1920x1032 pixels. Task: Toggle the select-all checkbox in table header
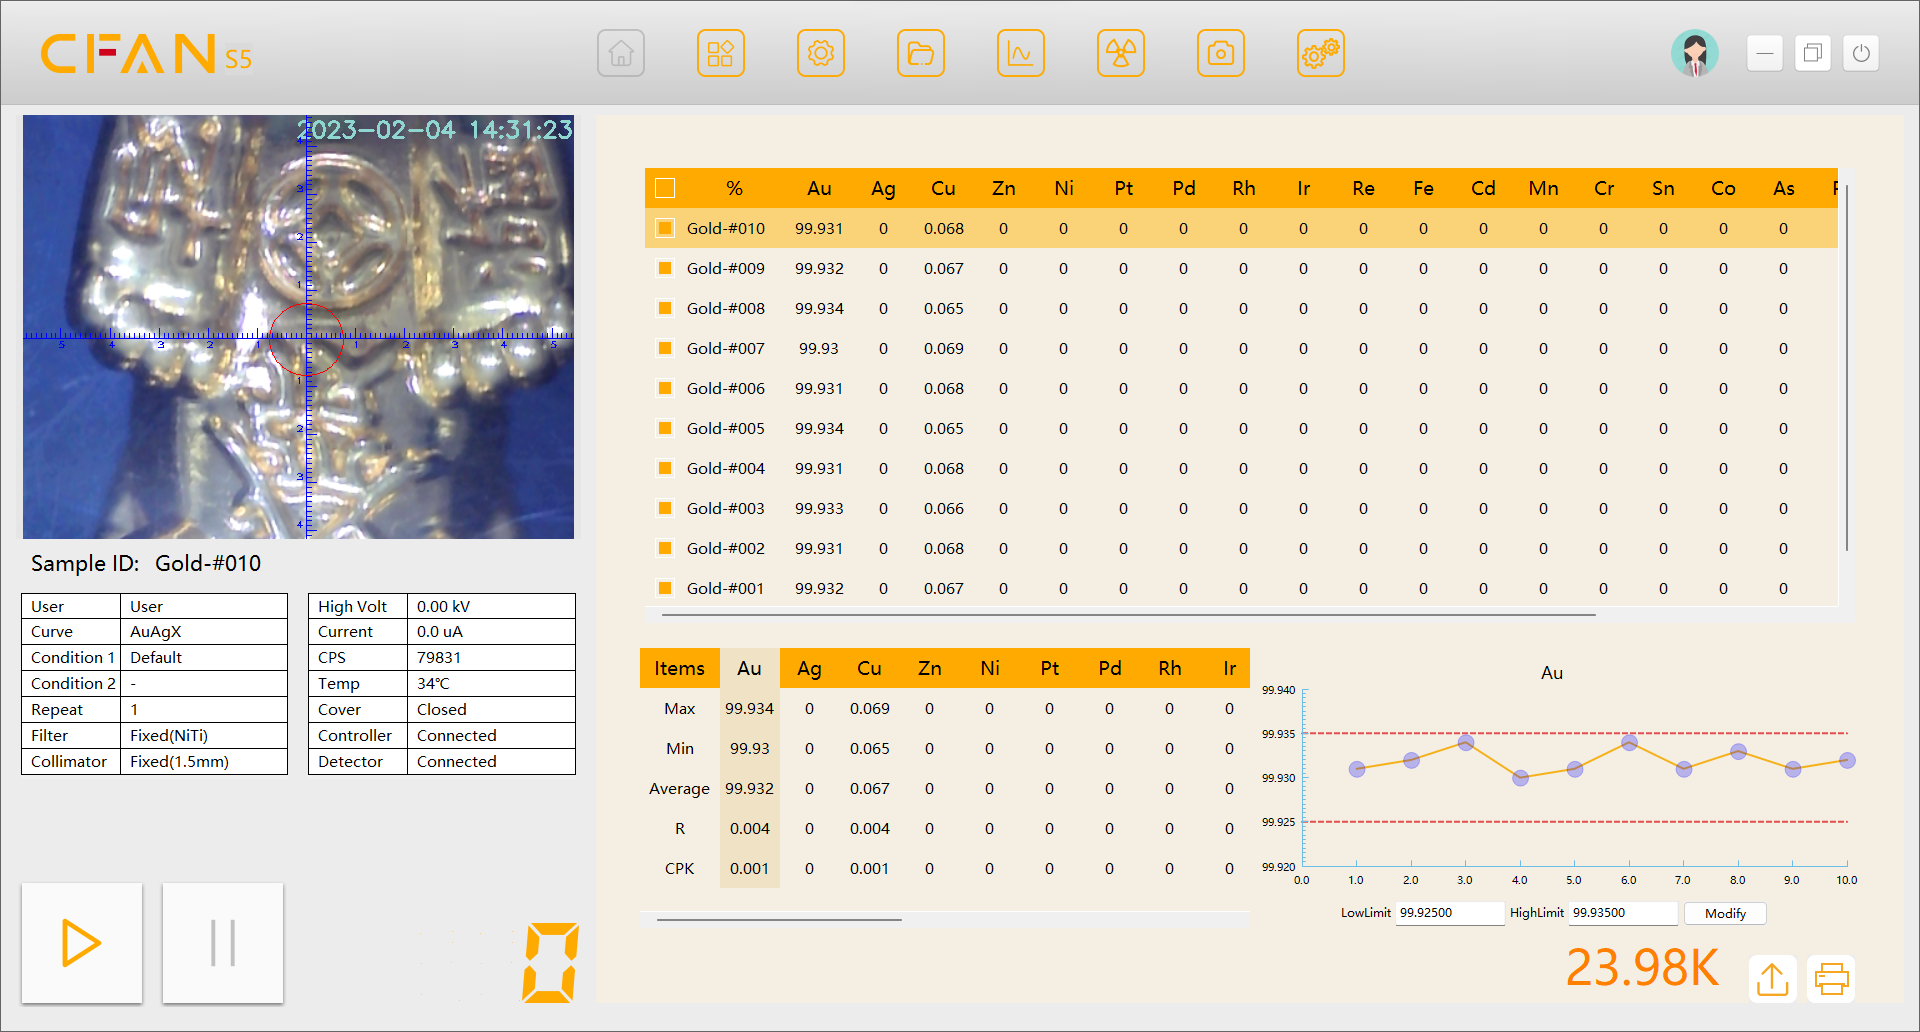[x=665, y=188]
